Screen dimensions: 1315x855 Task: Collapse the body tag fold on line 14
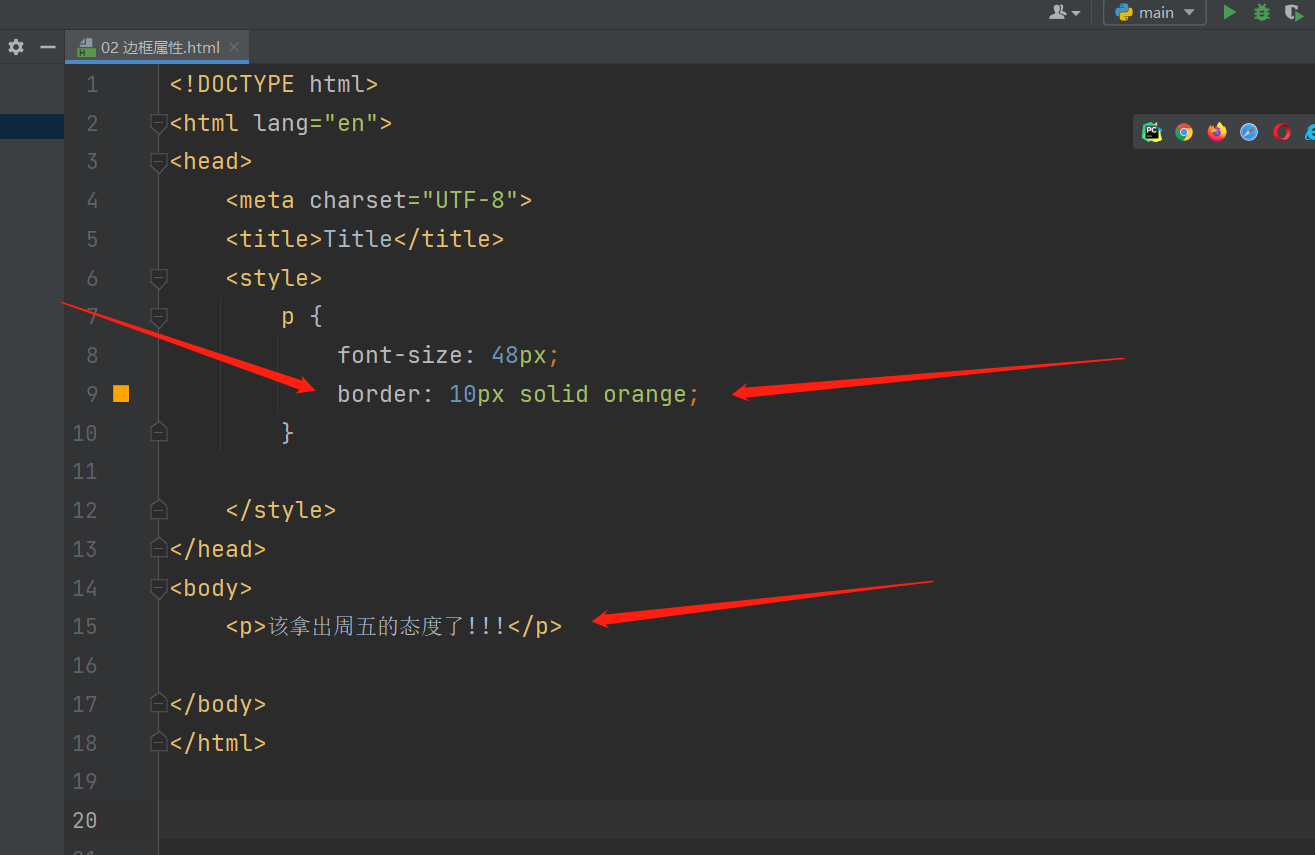[x=158, y=588]
